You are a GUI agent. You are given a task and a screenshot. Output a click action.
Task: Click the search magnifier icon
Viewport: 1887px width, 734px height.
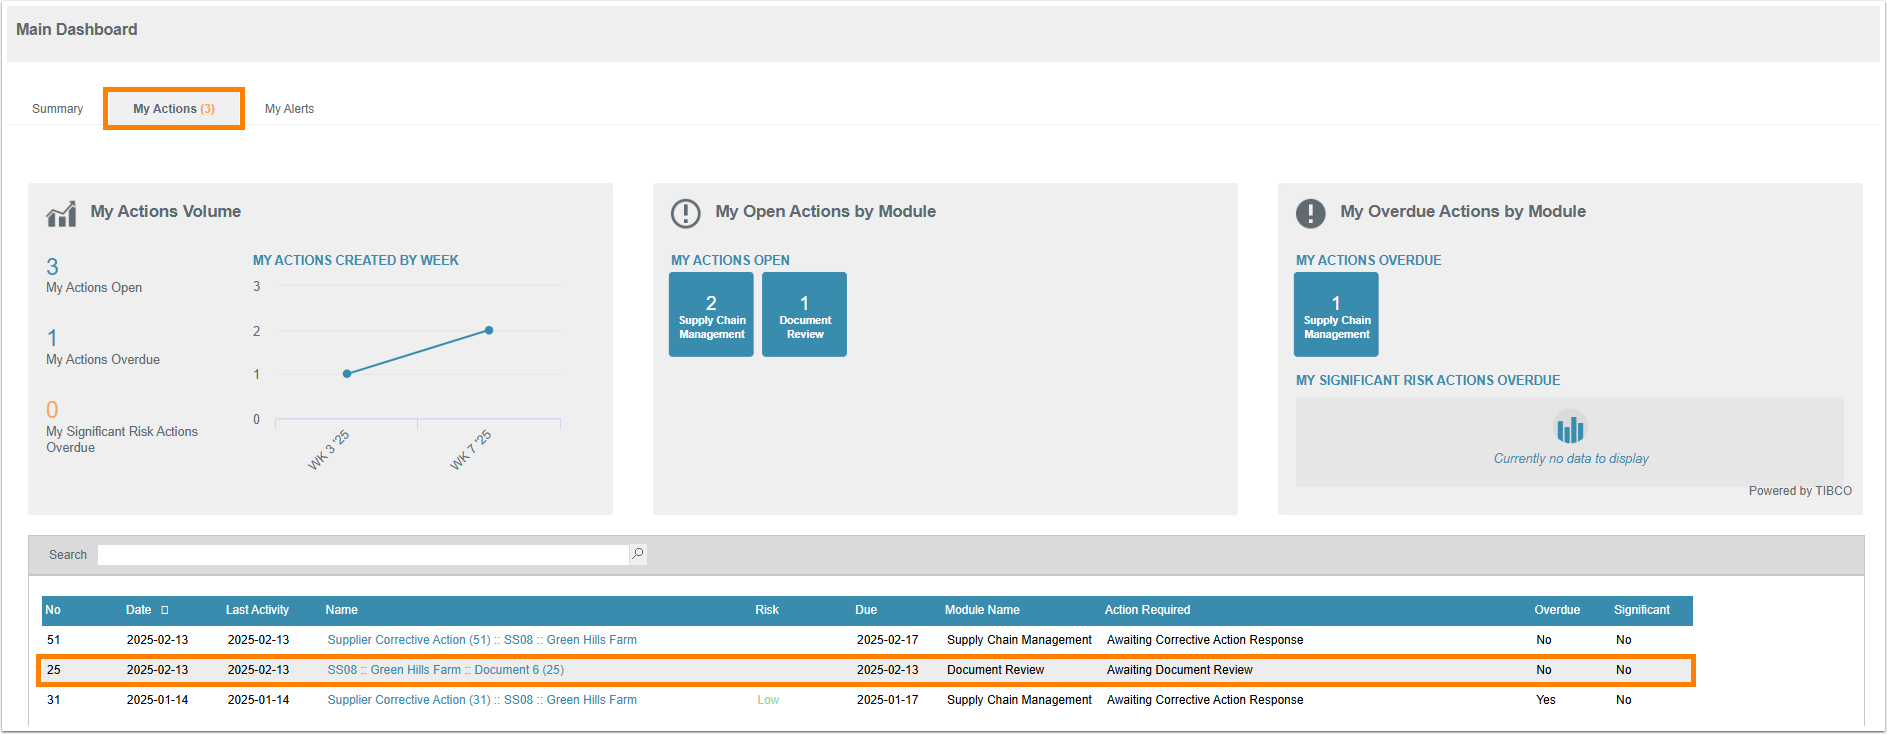pos(637,554)
